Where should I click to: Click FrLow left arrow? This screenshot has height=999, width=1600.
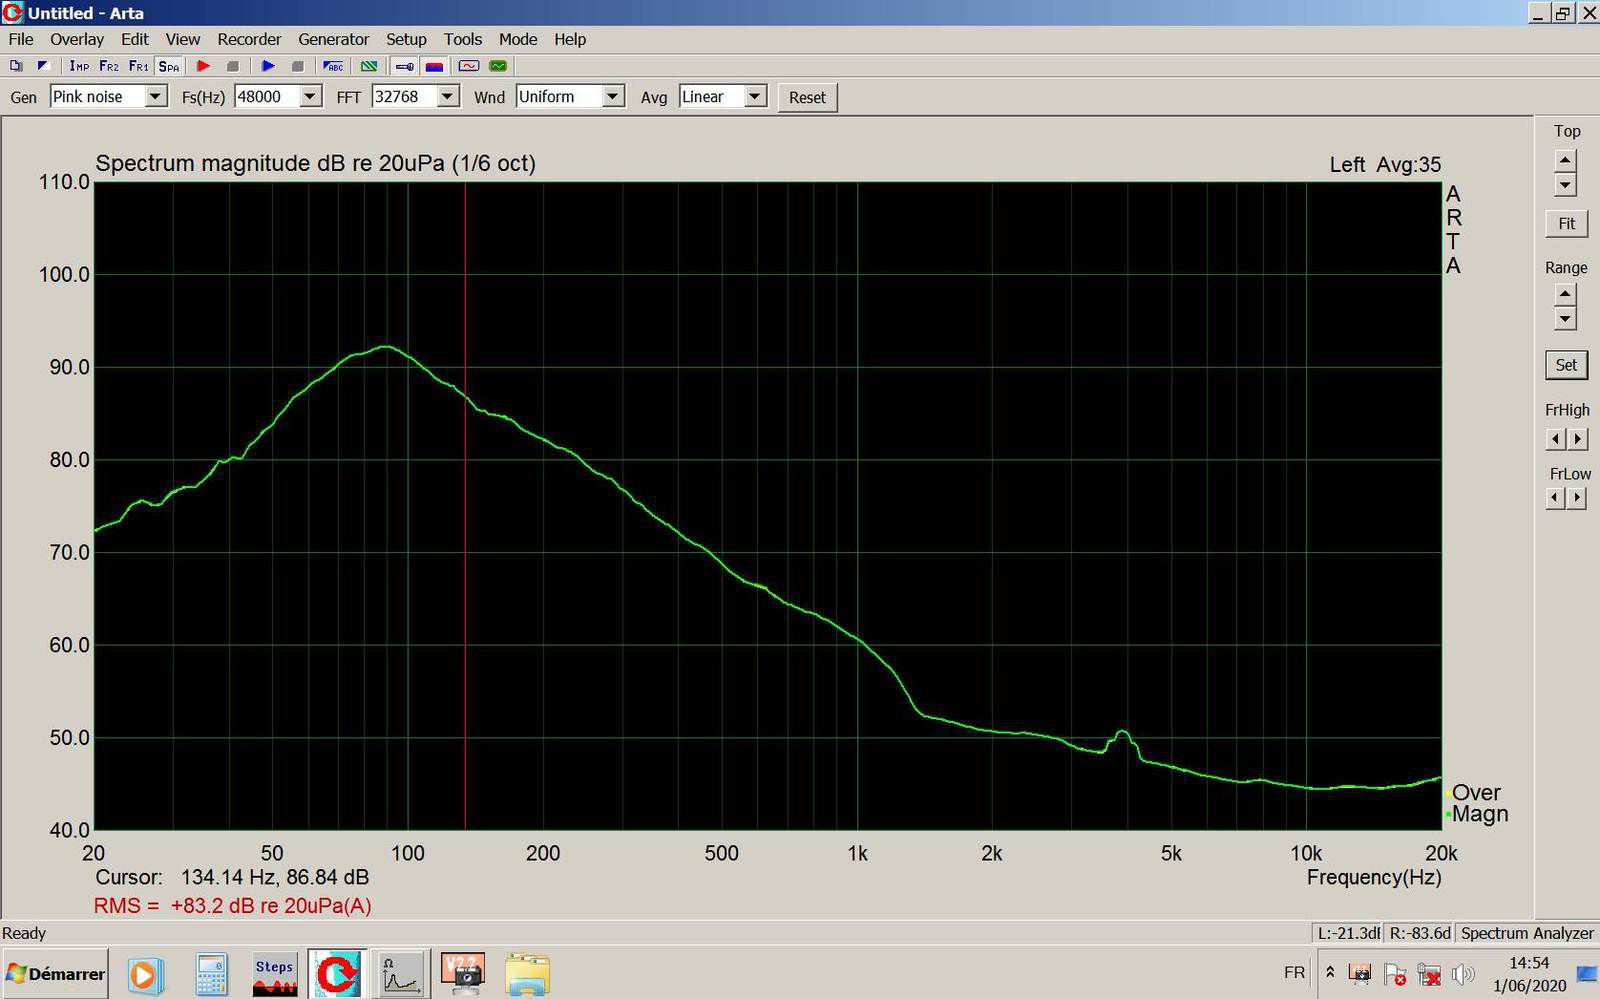[1555, 498]
